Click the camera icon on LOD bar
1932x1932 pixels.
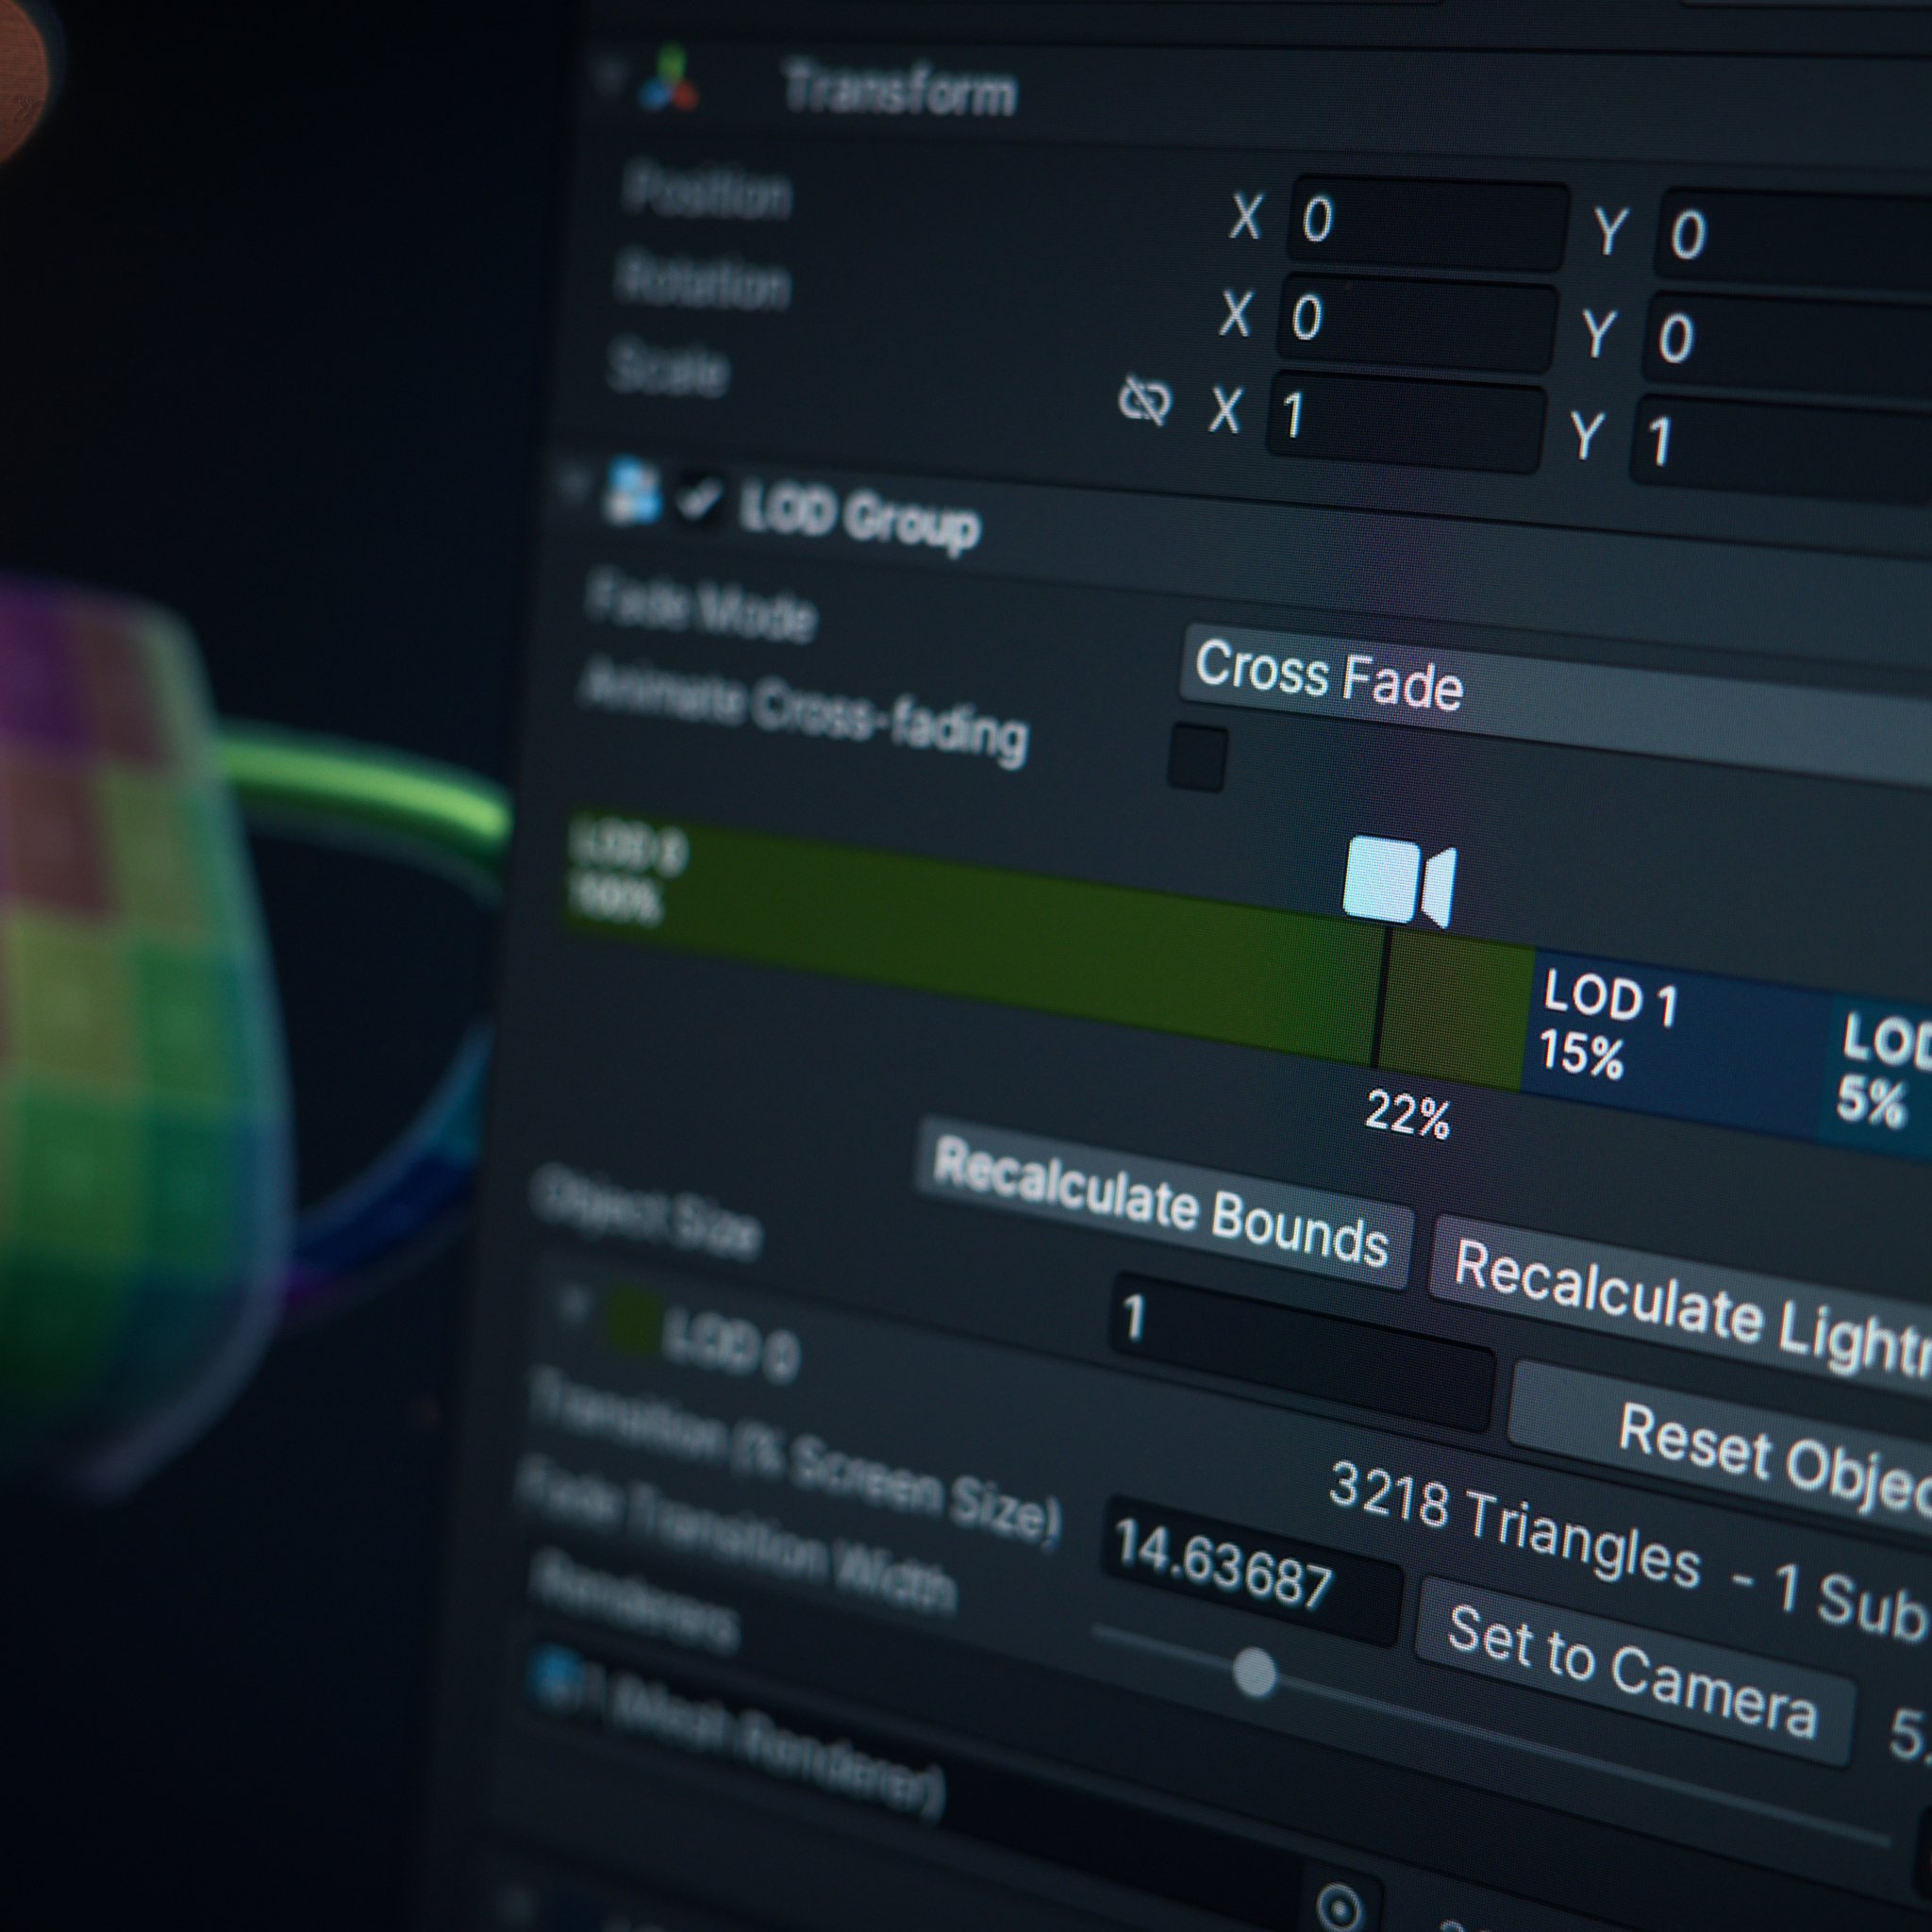pos(1398,881)
